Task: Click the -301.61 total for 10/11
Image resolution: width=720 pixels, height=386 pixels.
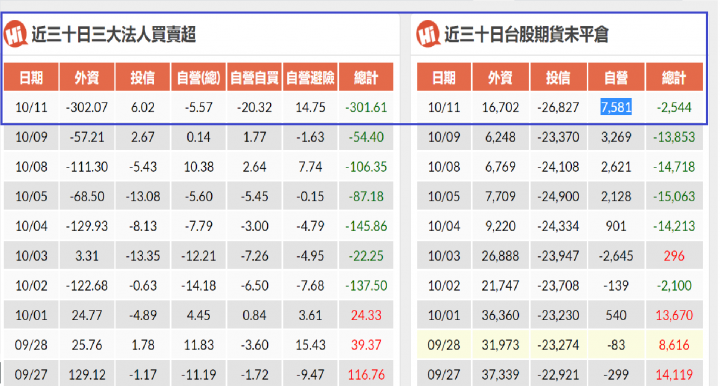Action: click(366, 107)
